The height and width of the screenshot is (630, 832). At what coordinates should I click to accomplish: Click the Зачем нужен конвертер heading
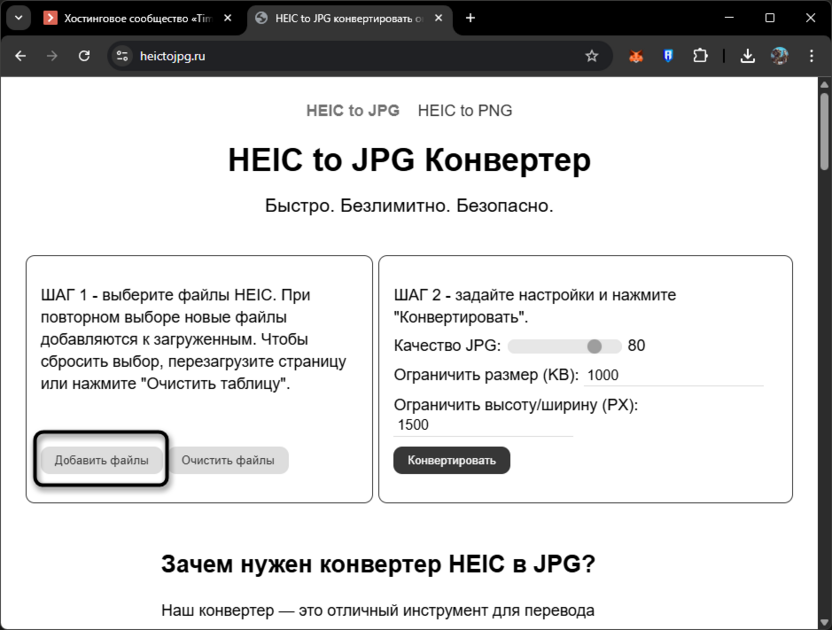[378, 564]
